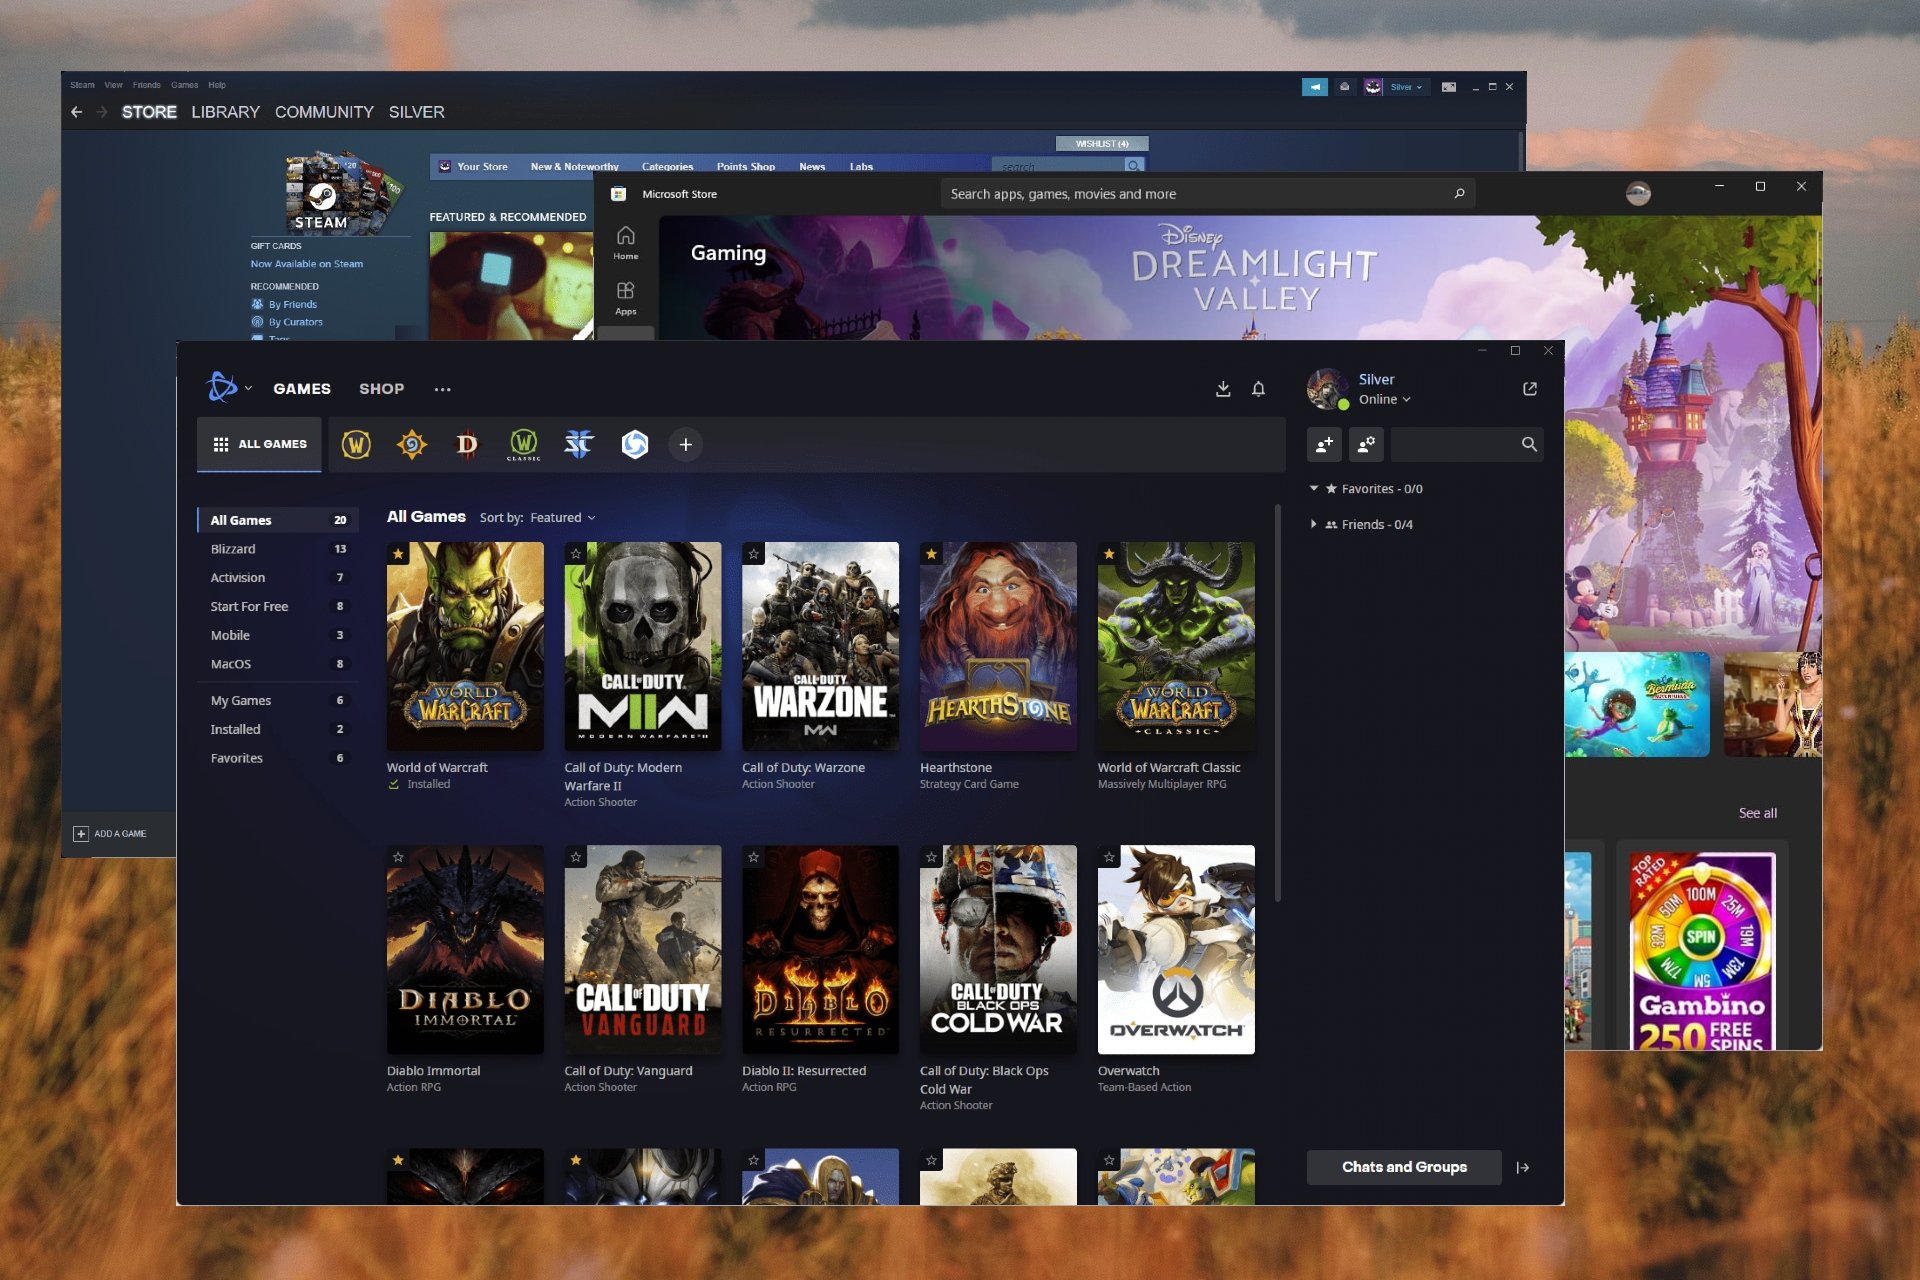This screenshot has height=1280, width=1920.
Task: Favorite Call of Duty: Warzone star
Action: tap(754, 554)
